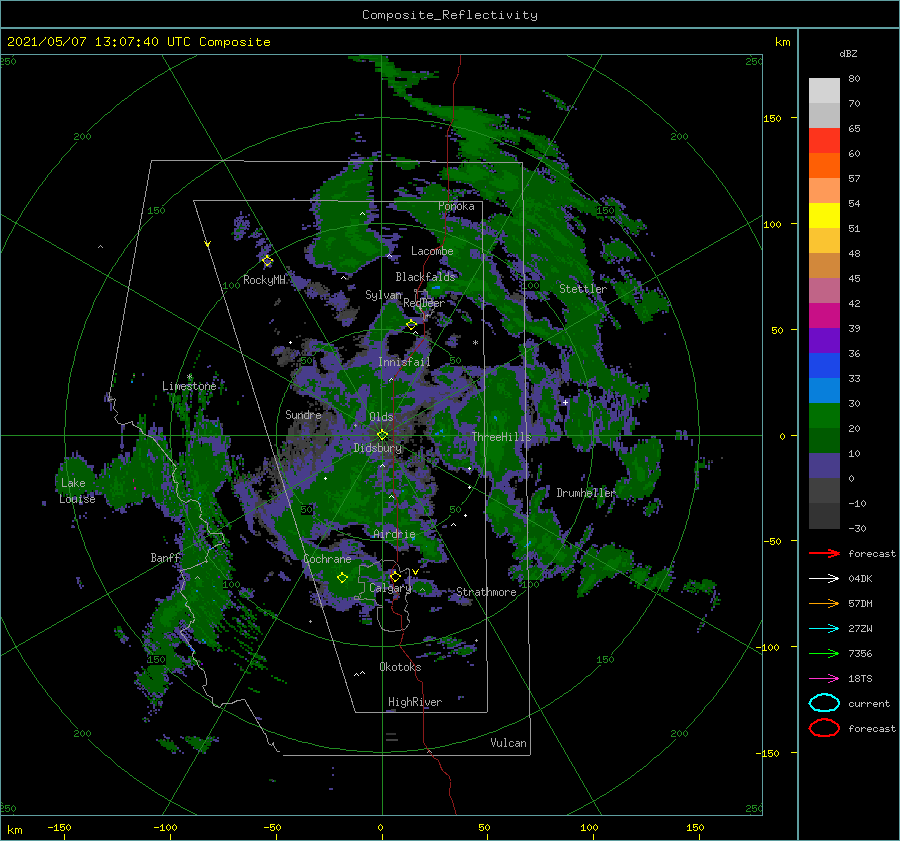The height and width of the screenshot is (841, 900).
Task: Click the blue 33-36 dBZ color swatch
Action: (x=824, y=366)
